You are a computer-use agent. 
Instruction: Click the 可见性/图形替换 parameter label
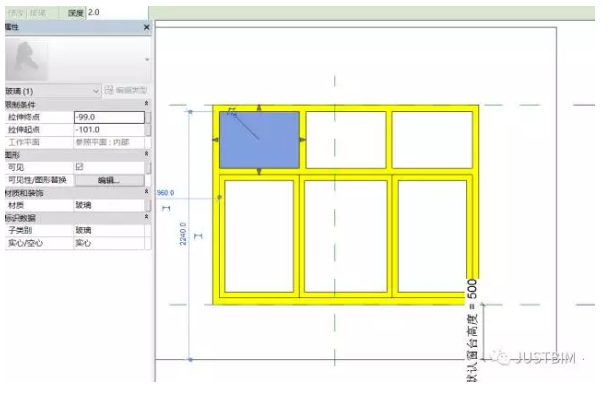(x=37, y=180)
